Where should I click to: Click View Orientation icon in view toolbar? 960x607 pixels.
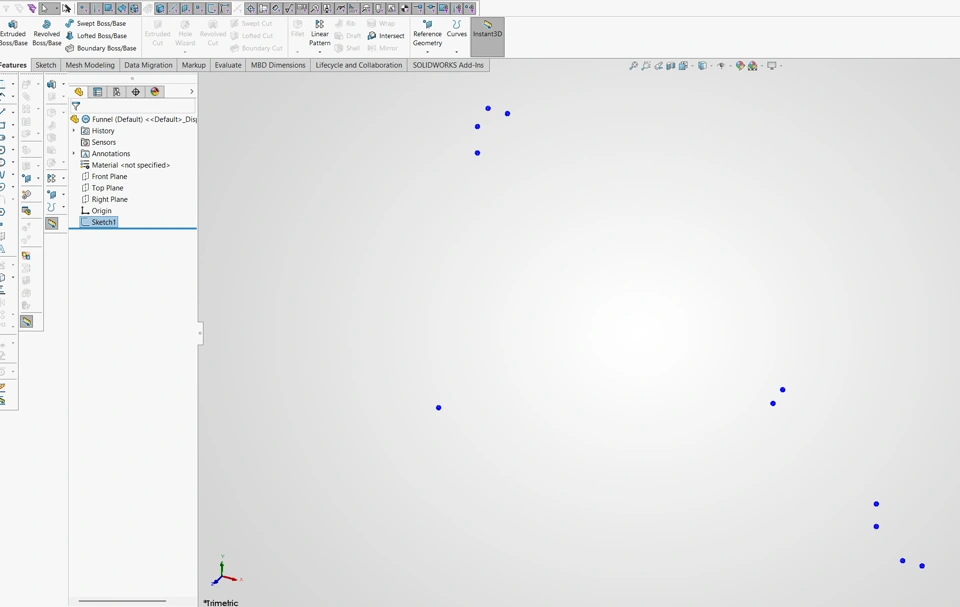click(x=683, y=66)
